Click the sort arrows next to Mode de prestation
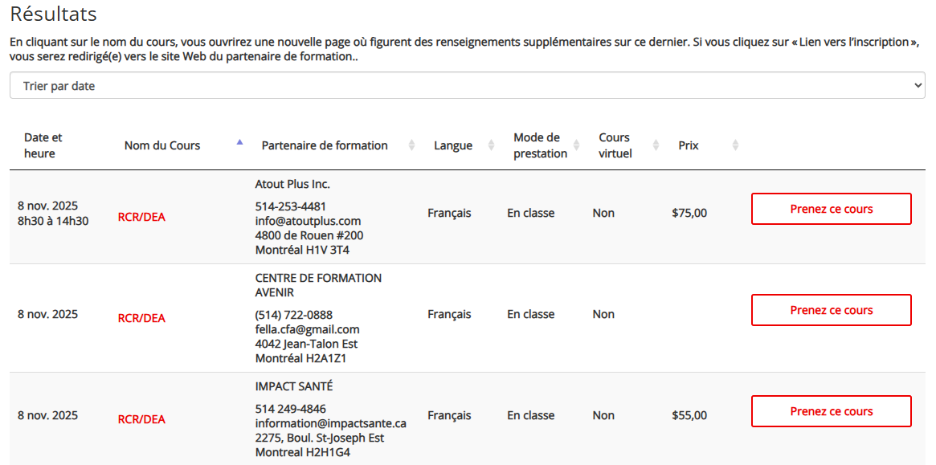936x465 pixels. point(578,146)
